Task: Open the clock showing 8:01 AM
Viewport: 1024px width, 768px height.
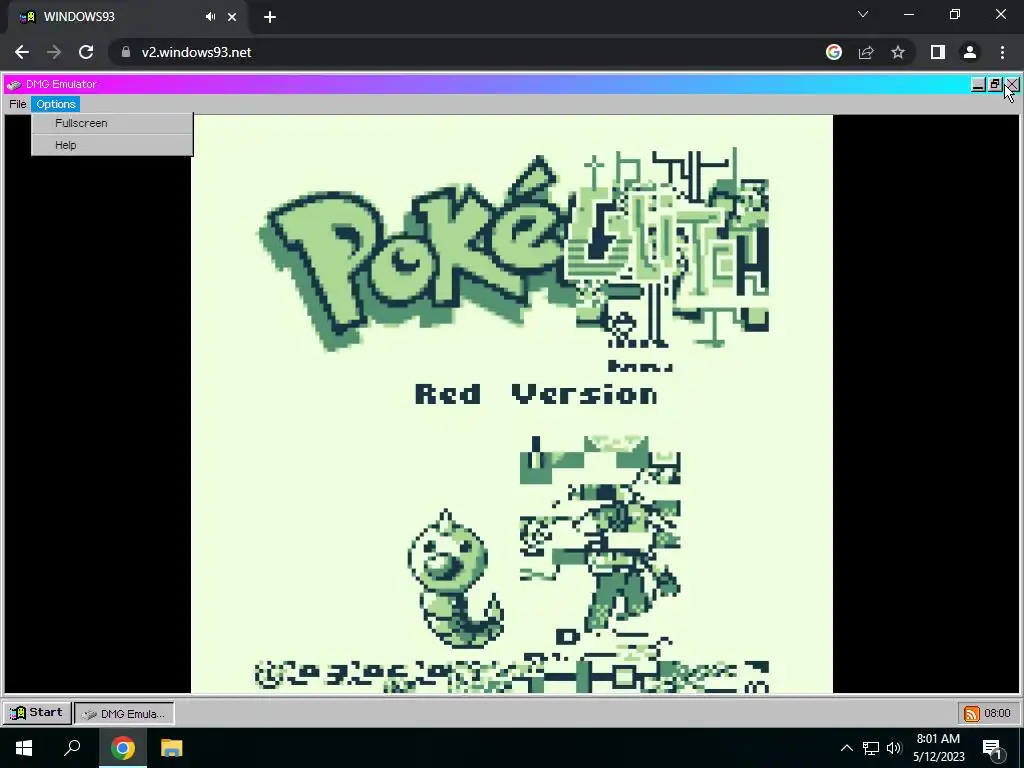Action: (938, 748)
